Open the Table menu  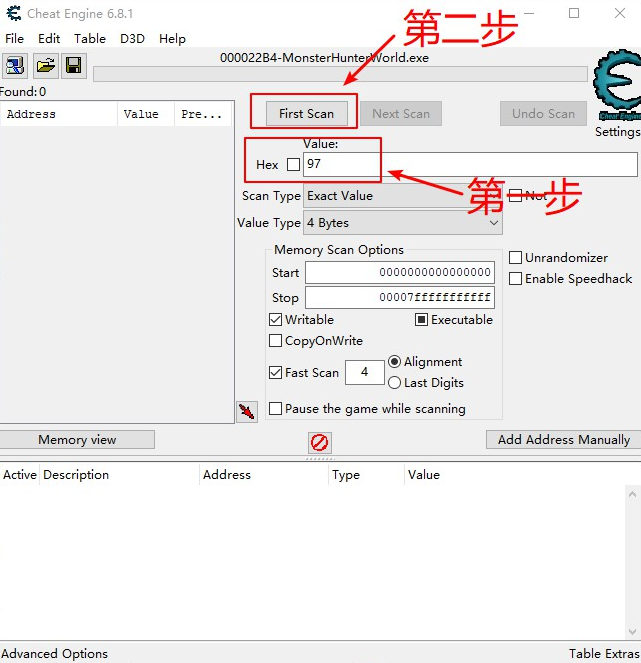90,38
